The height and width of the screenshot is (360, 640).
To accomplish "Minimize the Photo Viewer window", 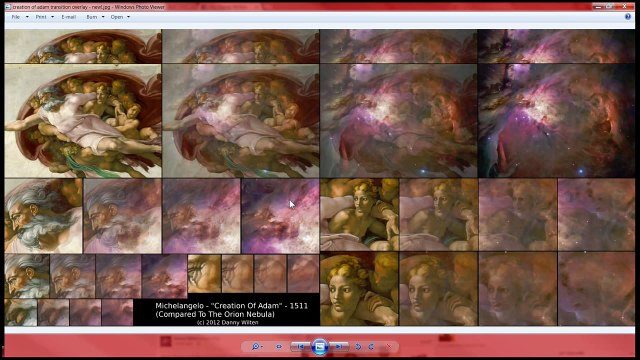I will point(598,6).
